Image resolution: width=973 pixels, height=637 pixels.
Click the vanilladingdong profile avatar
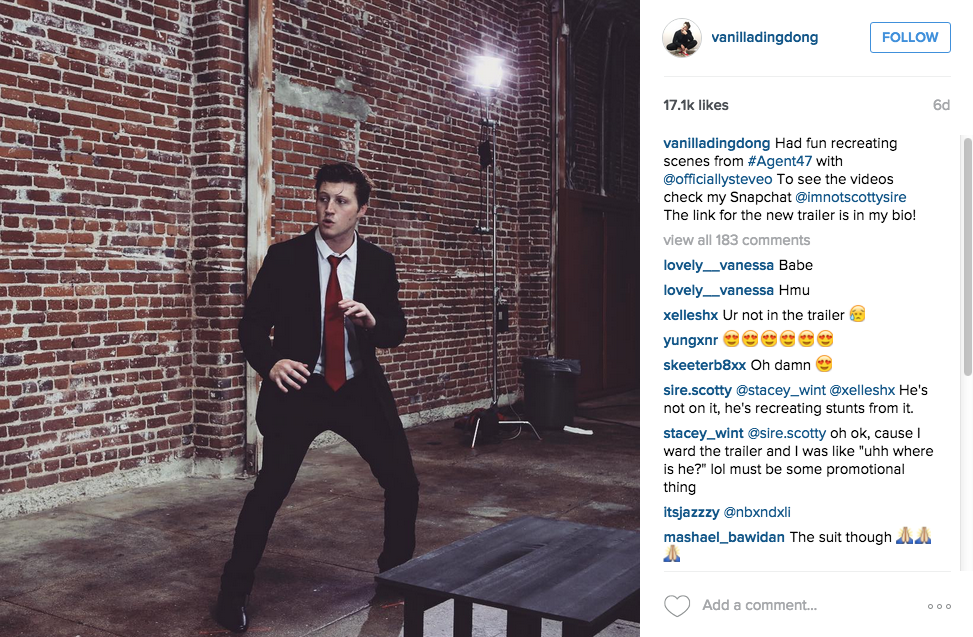681,38
